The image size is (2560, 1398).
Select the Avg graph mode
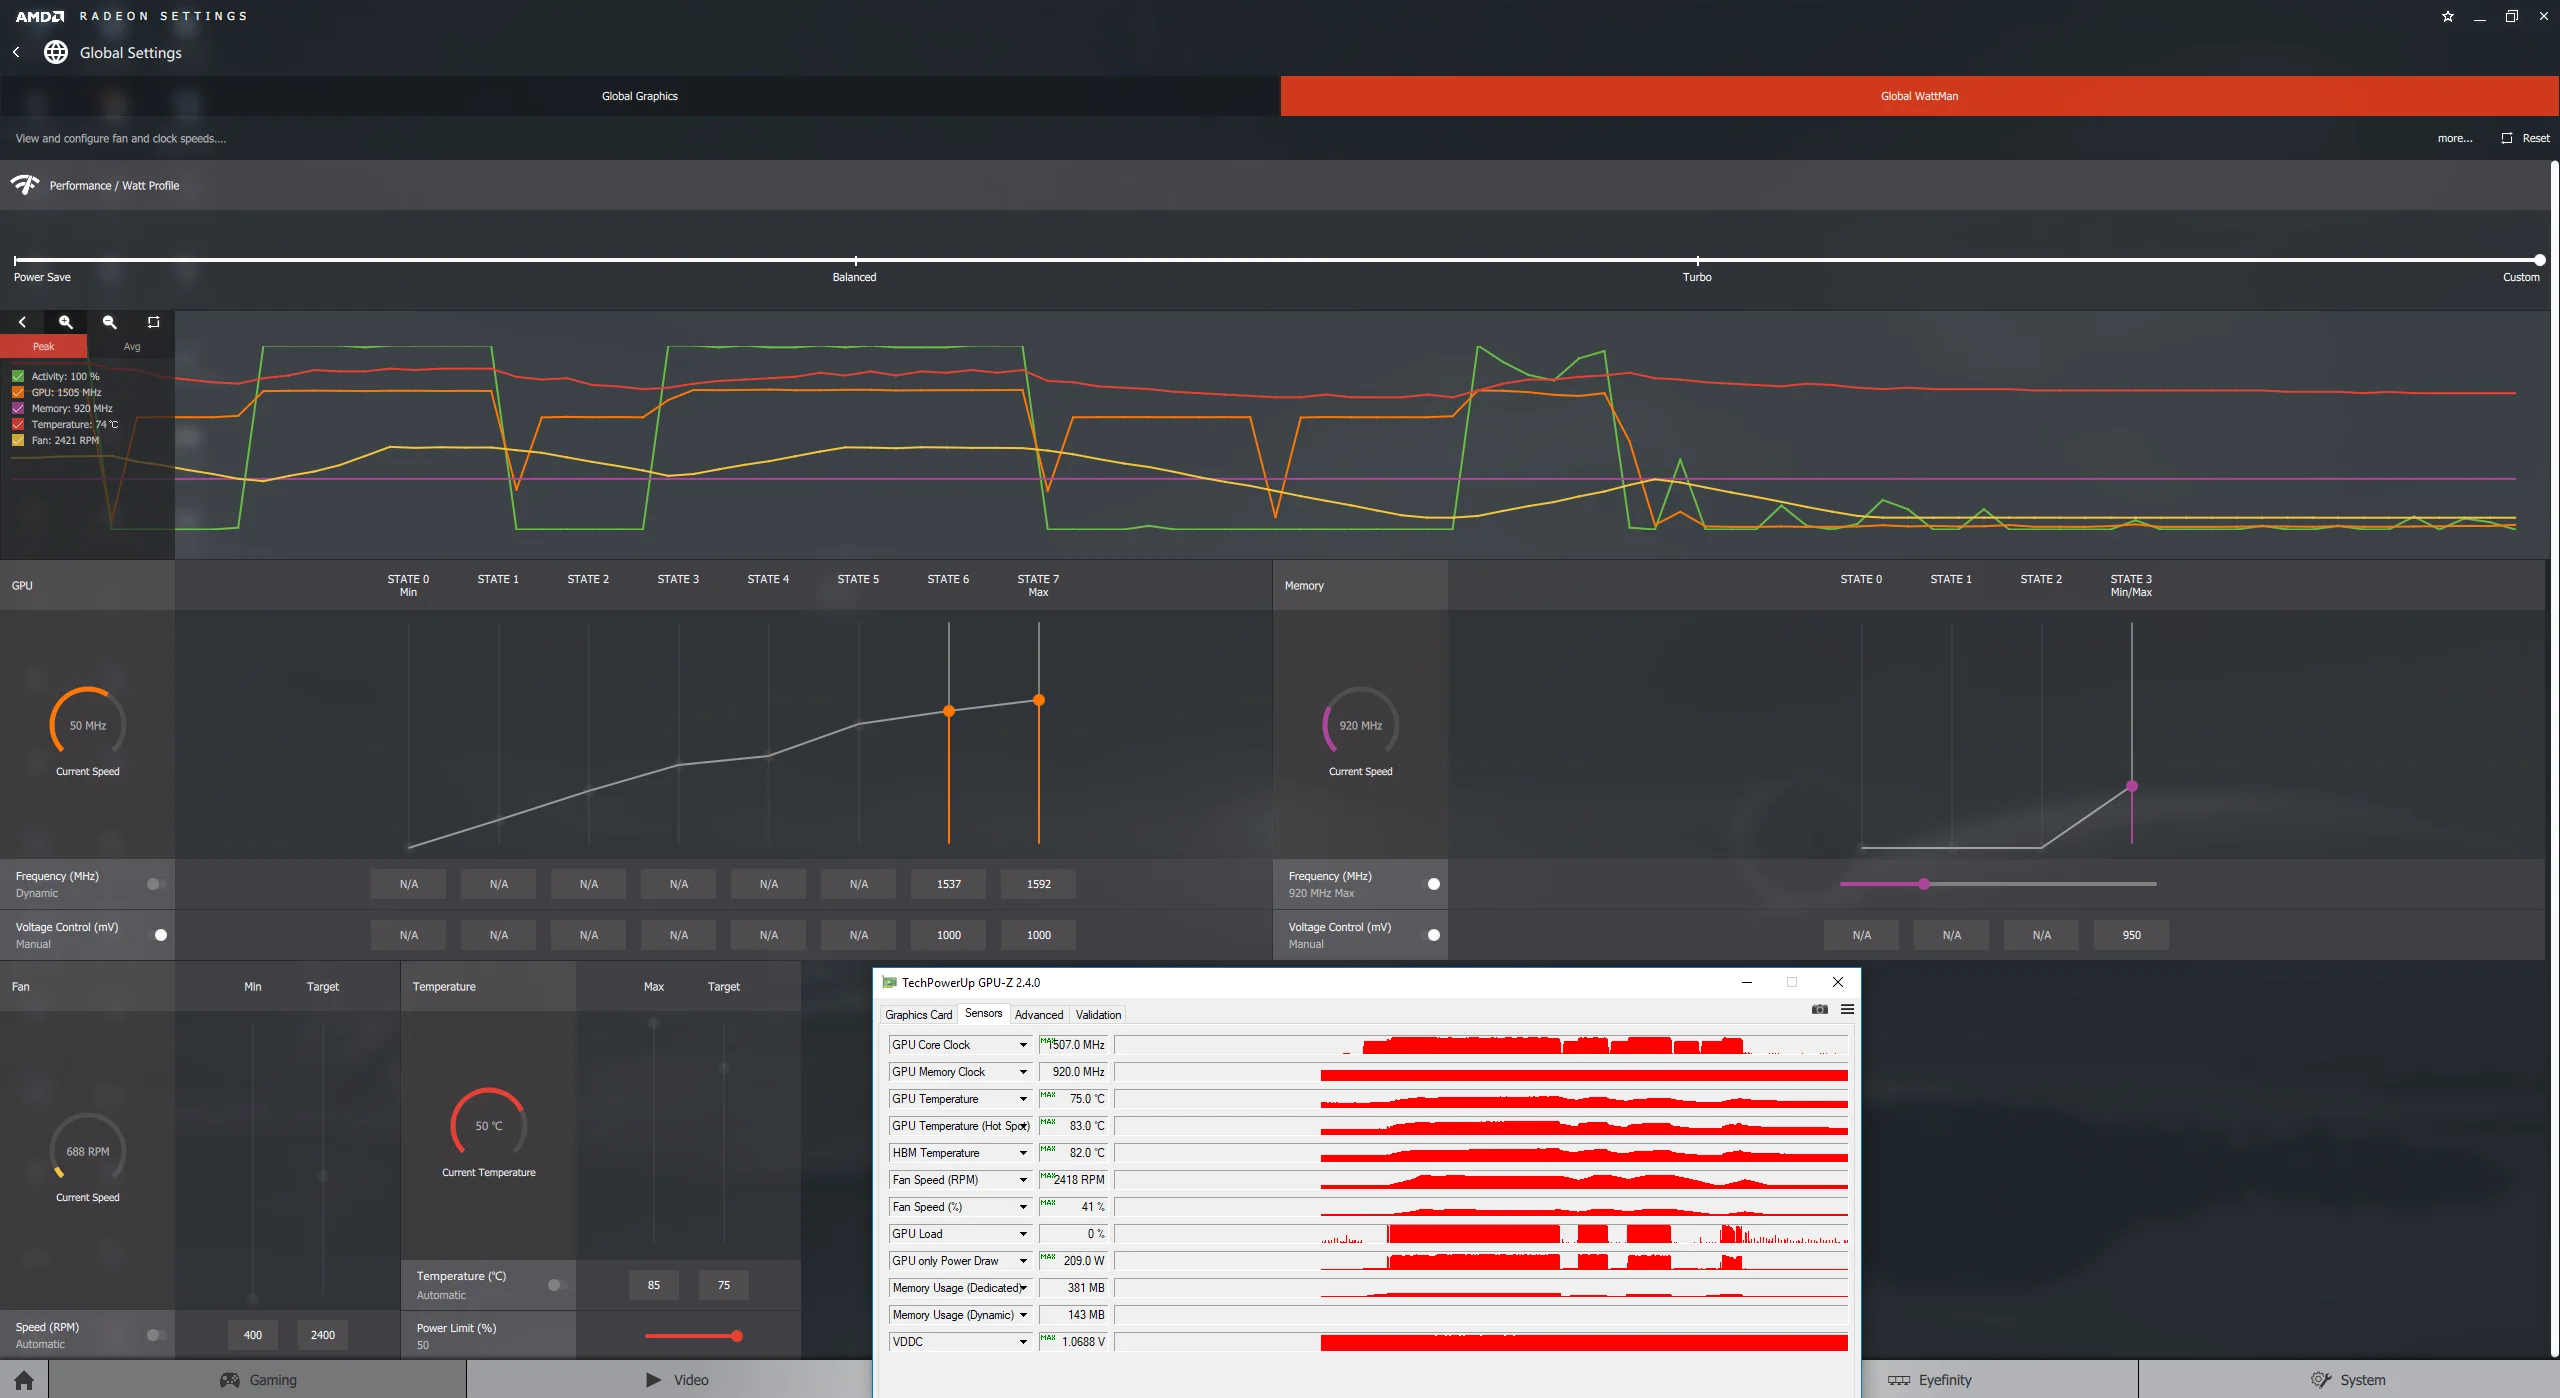pos(132,346)
